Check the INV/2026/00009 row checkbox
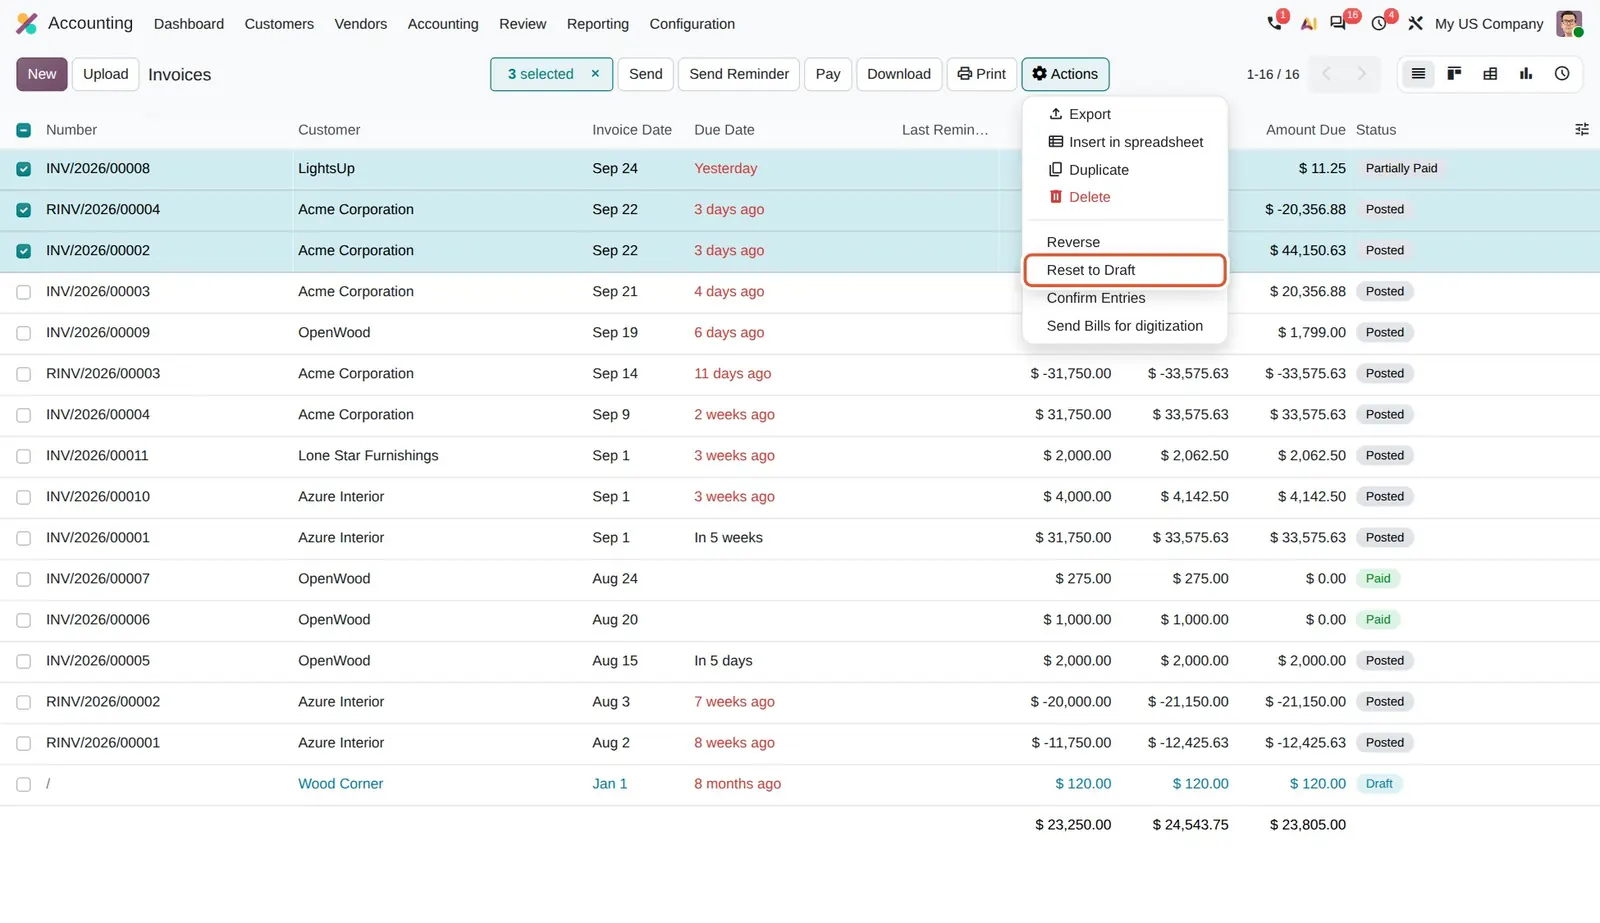Screen dimensions: 1600x923 pyautogui.click(x=23, y=333)
